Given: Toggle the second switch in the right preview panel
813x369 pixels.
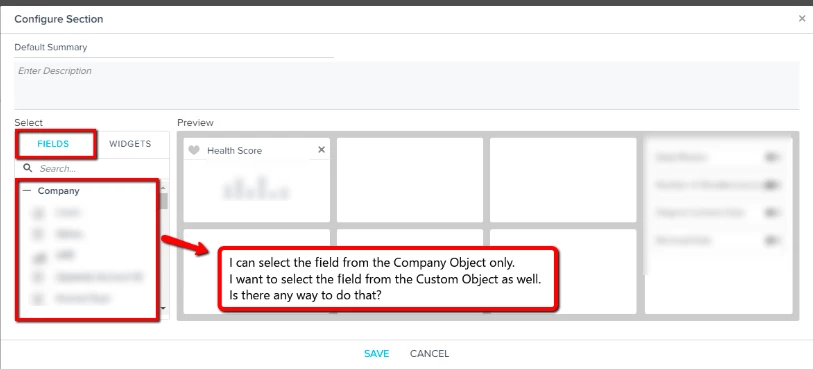Looking at the screenshot, I should [773, 184].
